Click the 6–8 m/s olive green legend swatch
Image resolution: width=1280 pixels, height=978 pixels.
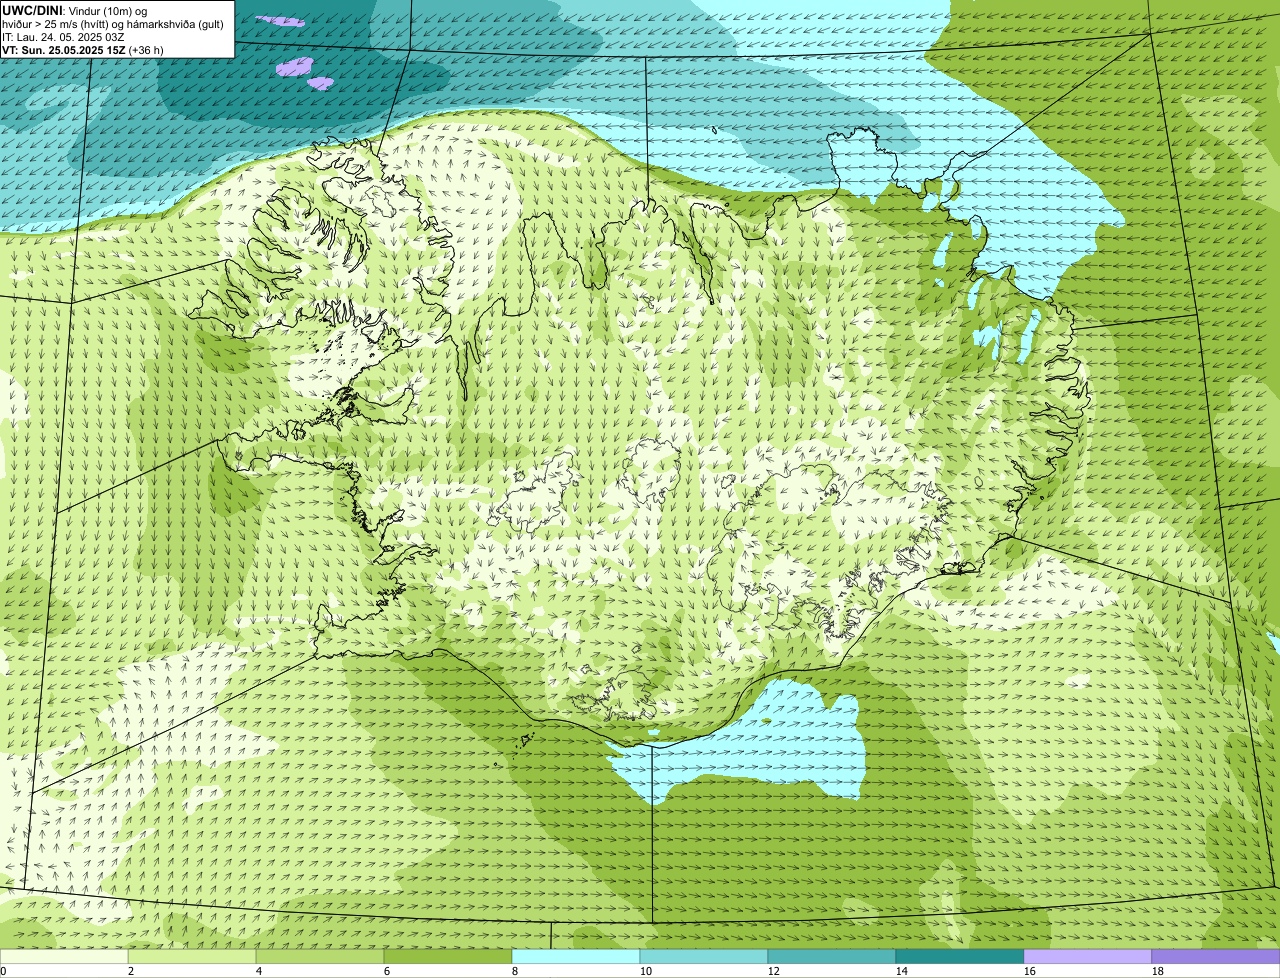[448, 957]
